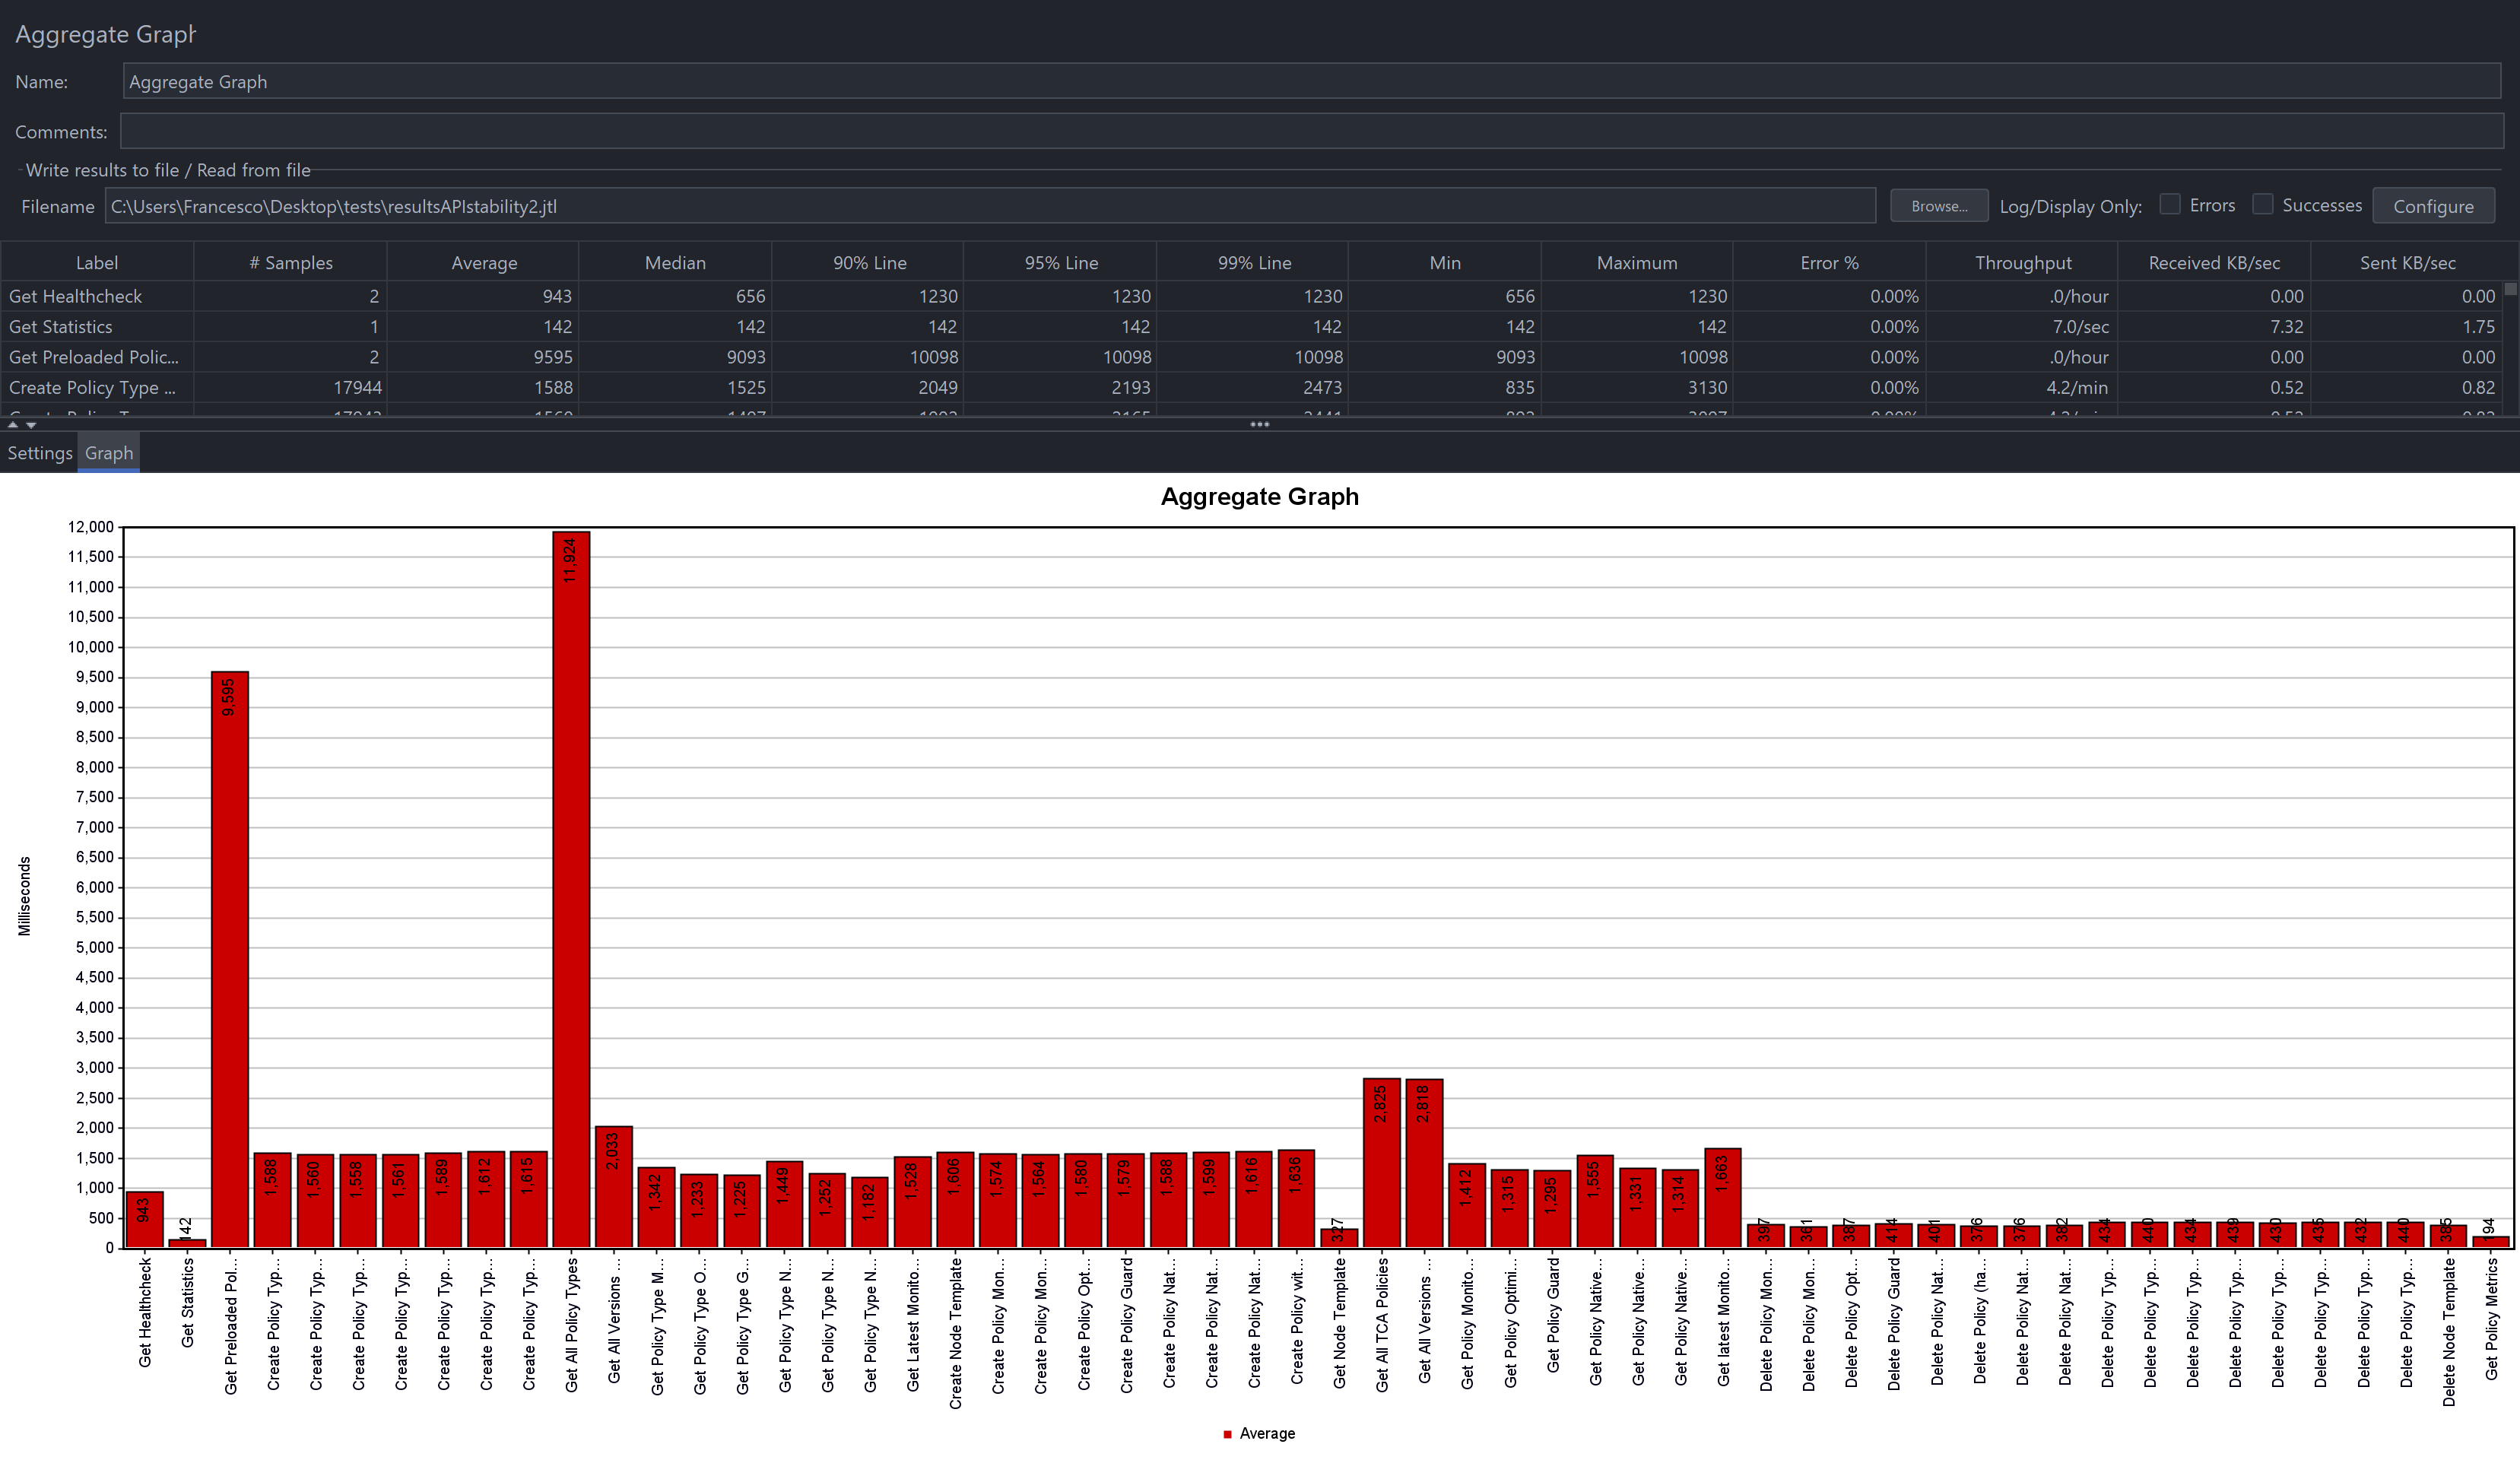Sort by the Median column header
2520x1460 pixels.
[675, 262]
